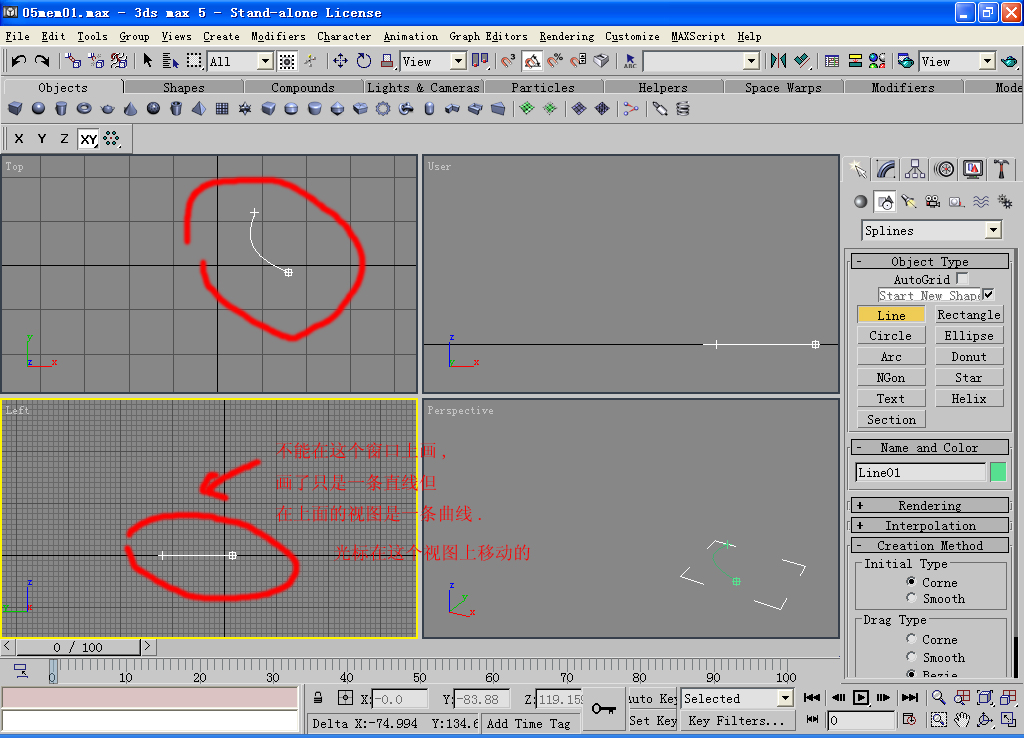This screenshot has height=738, width=1024.
Task: Expand the Interpolation rollout
Action: (x=930, y=525)
